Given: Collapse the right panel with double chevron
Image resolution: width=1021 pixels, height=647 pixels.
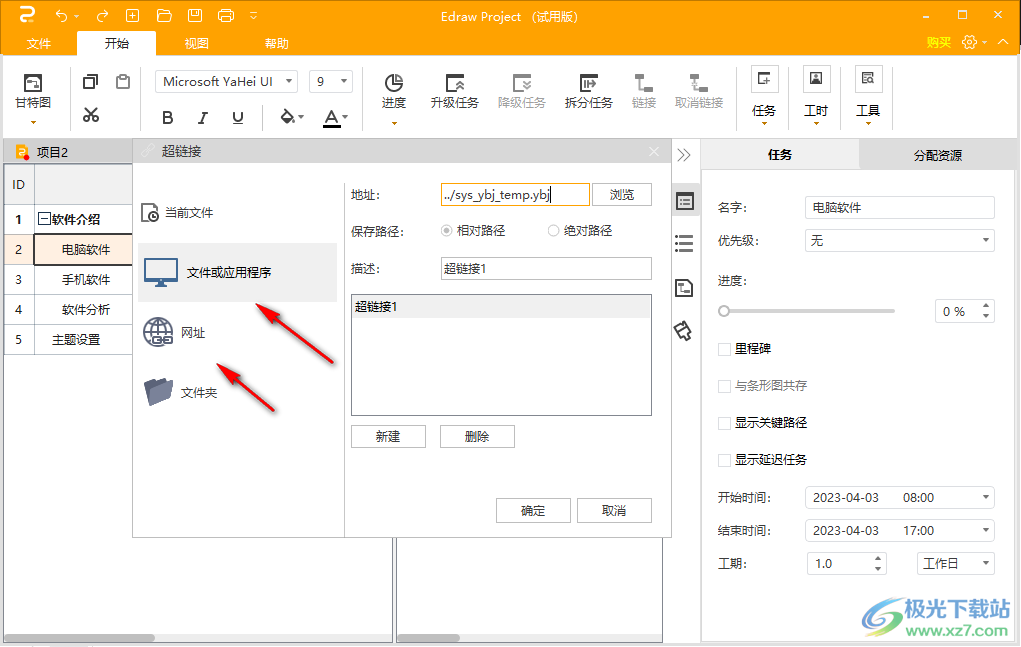Looking at the screenshot, I should (684, 155).
